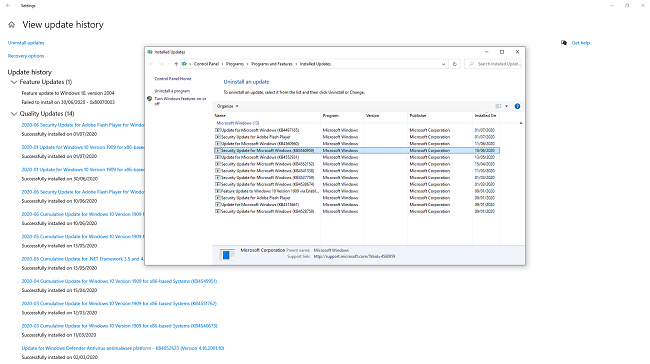Open the support.microsoft.com support link
The width and height of the screenshot is (650, 364).
(x=354, y=257)
